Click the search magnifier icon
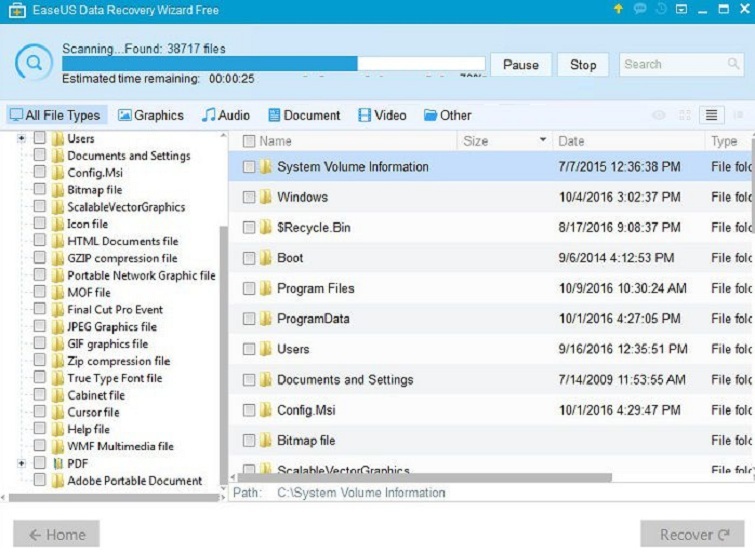 point(733,64)
